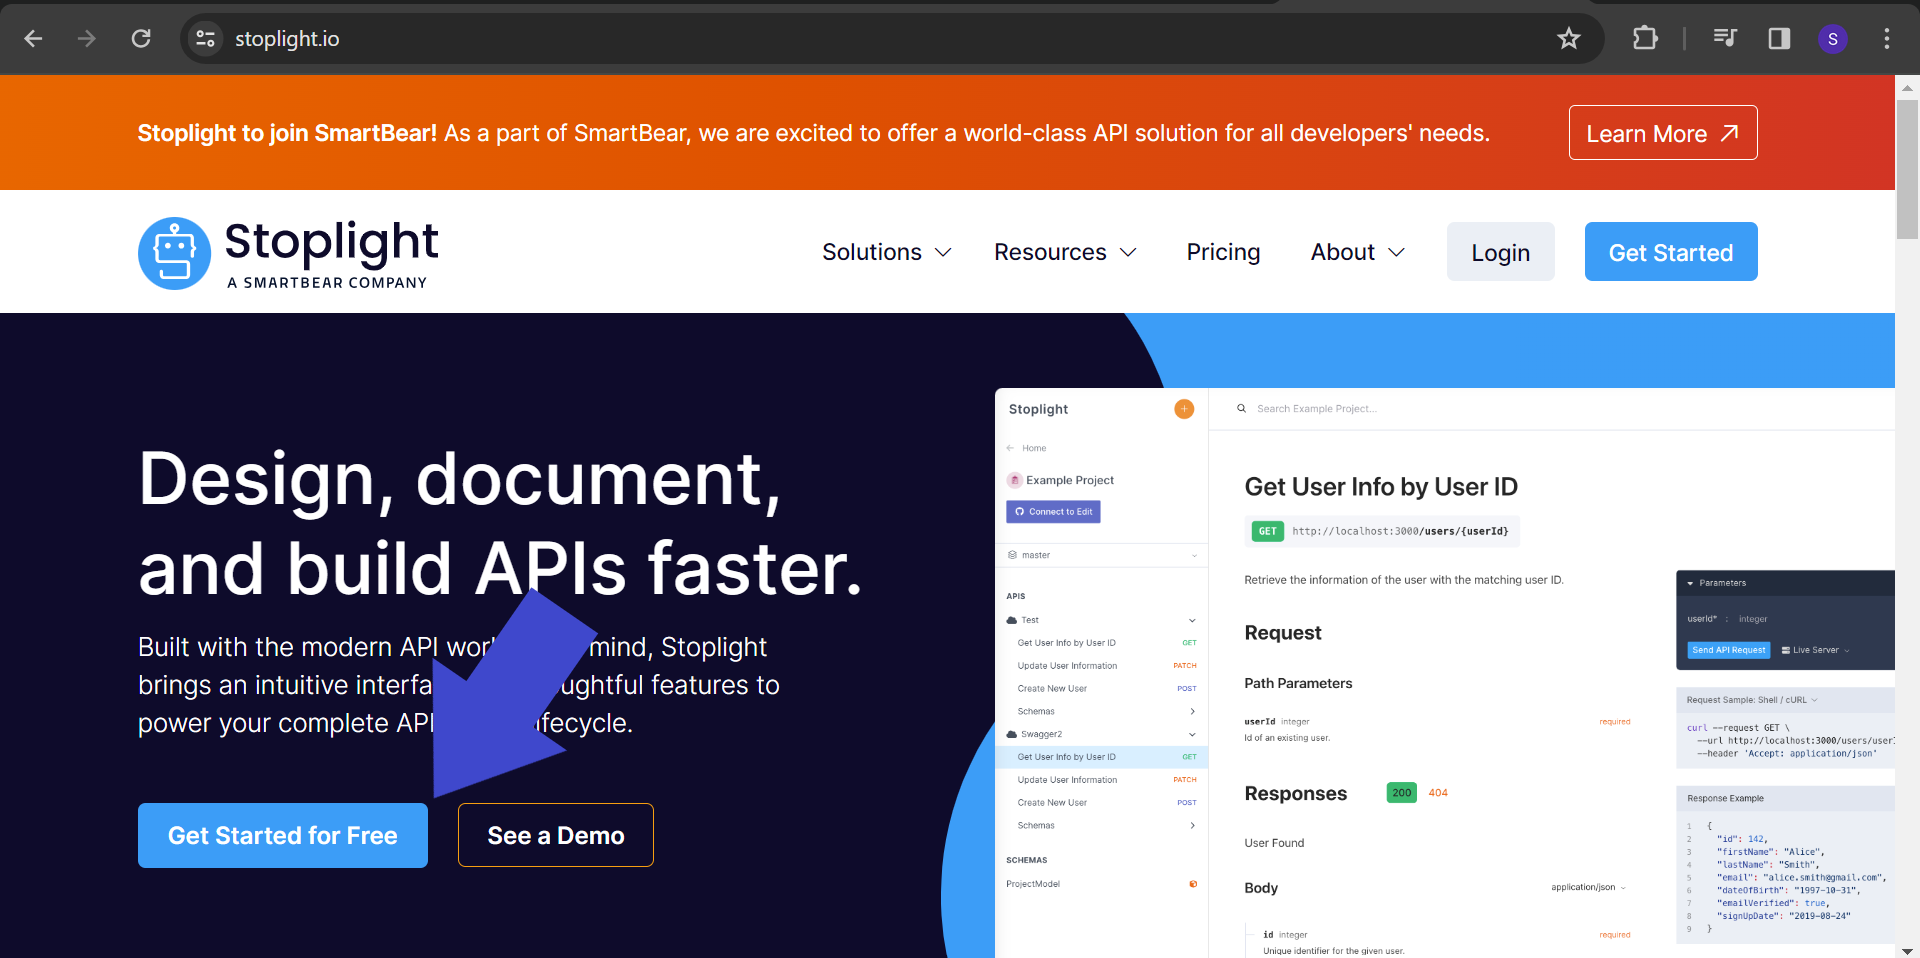Screen dimensions: 1920x958
Task: Open the master branch dropdown
Action: (x=1101, y=555)
